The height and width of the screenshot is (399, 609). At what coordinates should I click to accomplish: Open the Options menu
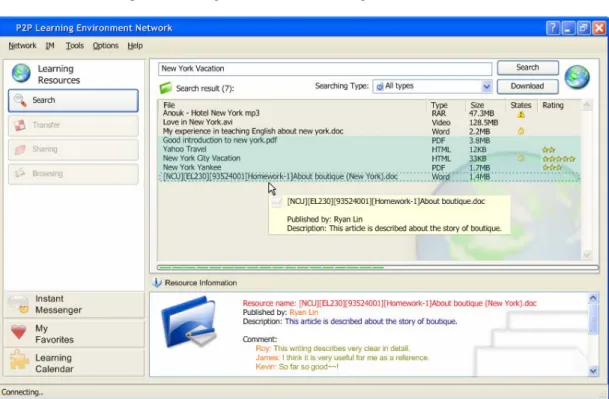[105, 46]
